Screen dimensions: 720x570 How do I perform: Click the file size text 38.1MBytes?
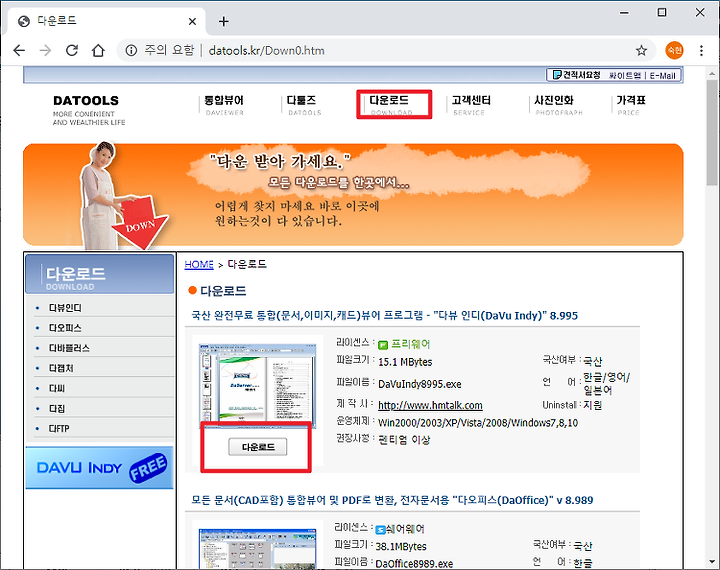pos(401,547)
